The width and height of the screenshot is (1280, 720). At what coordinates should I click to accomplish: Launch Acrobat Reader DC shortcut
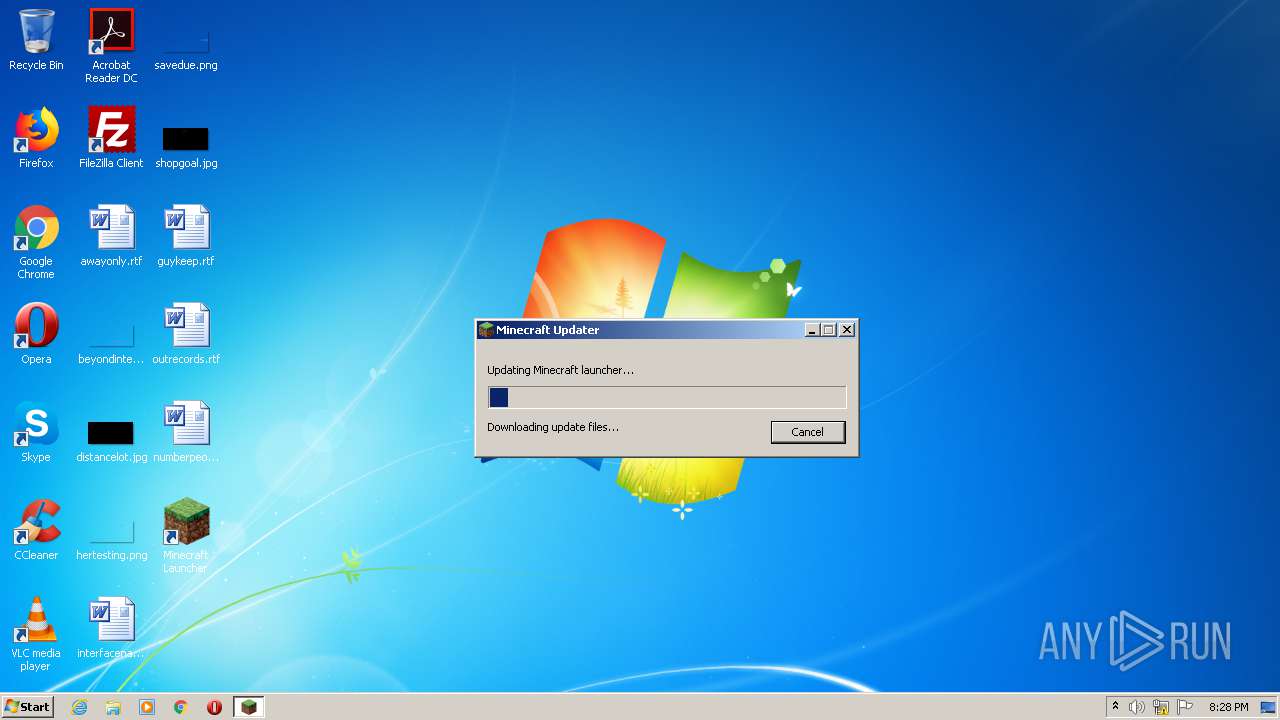coord(111,46)
